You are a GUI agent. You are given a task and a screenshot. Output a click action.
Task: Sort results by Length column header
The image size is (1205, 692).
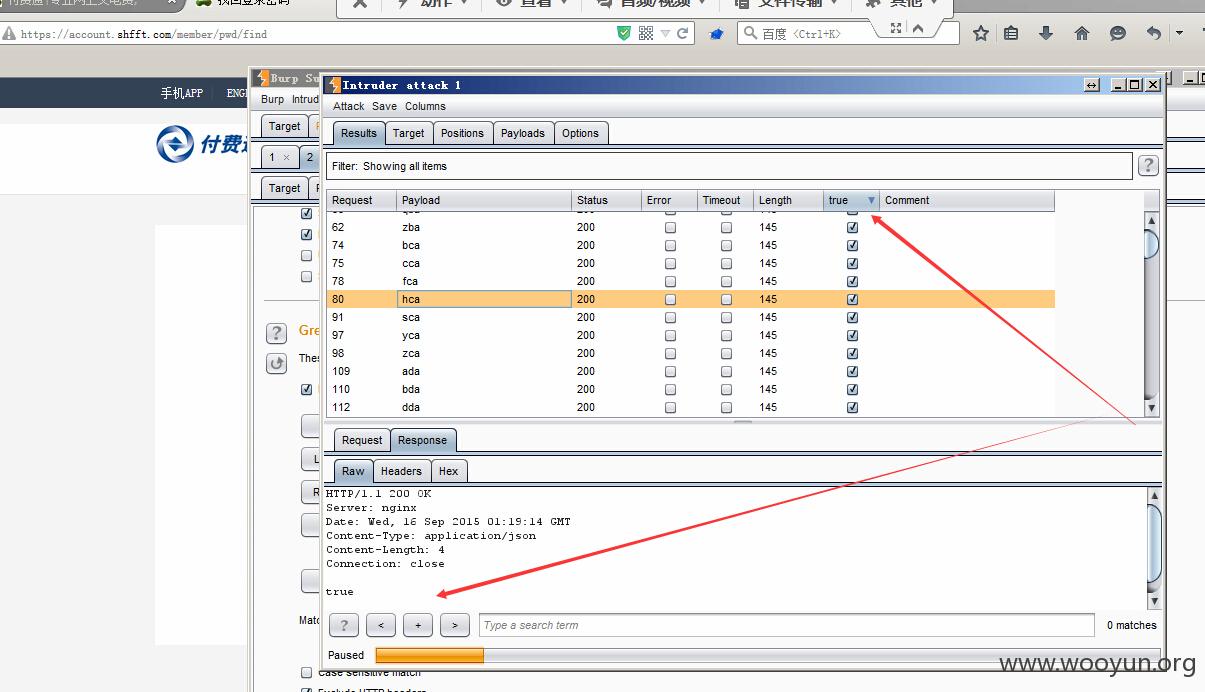coord(788,200)
